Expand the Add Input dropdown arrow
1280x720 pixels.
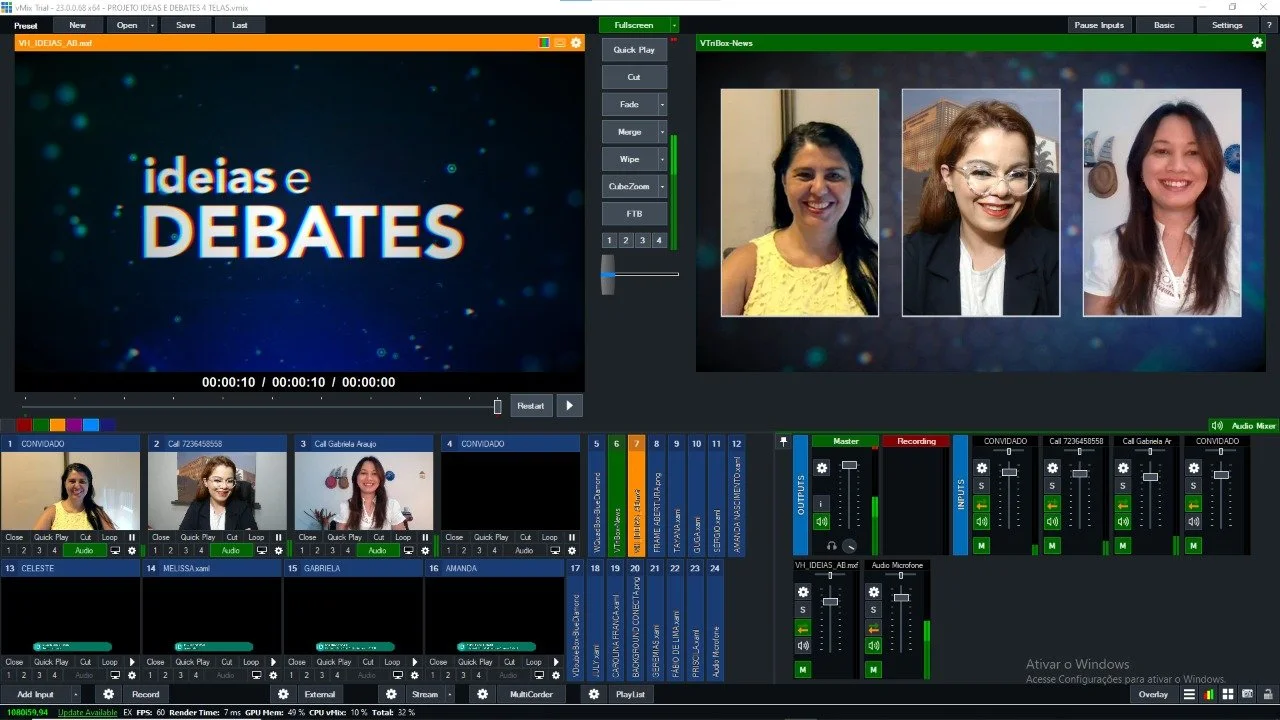tap(75, 694)
